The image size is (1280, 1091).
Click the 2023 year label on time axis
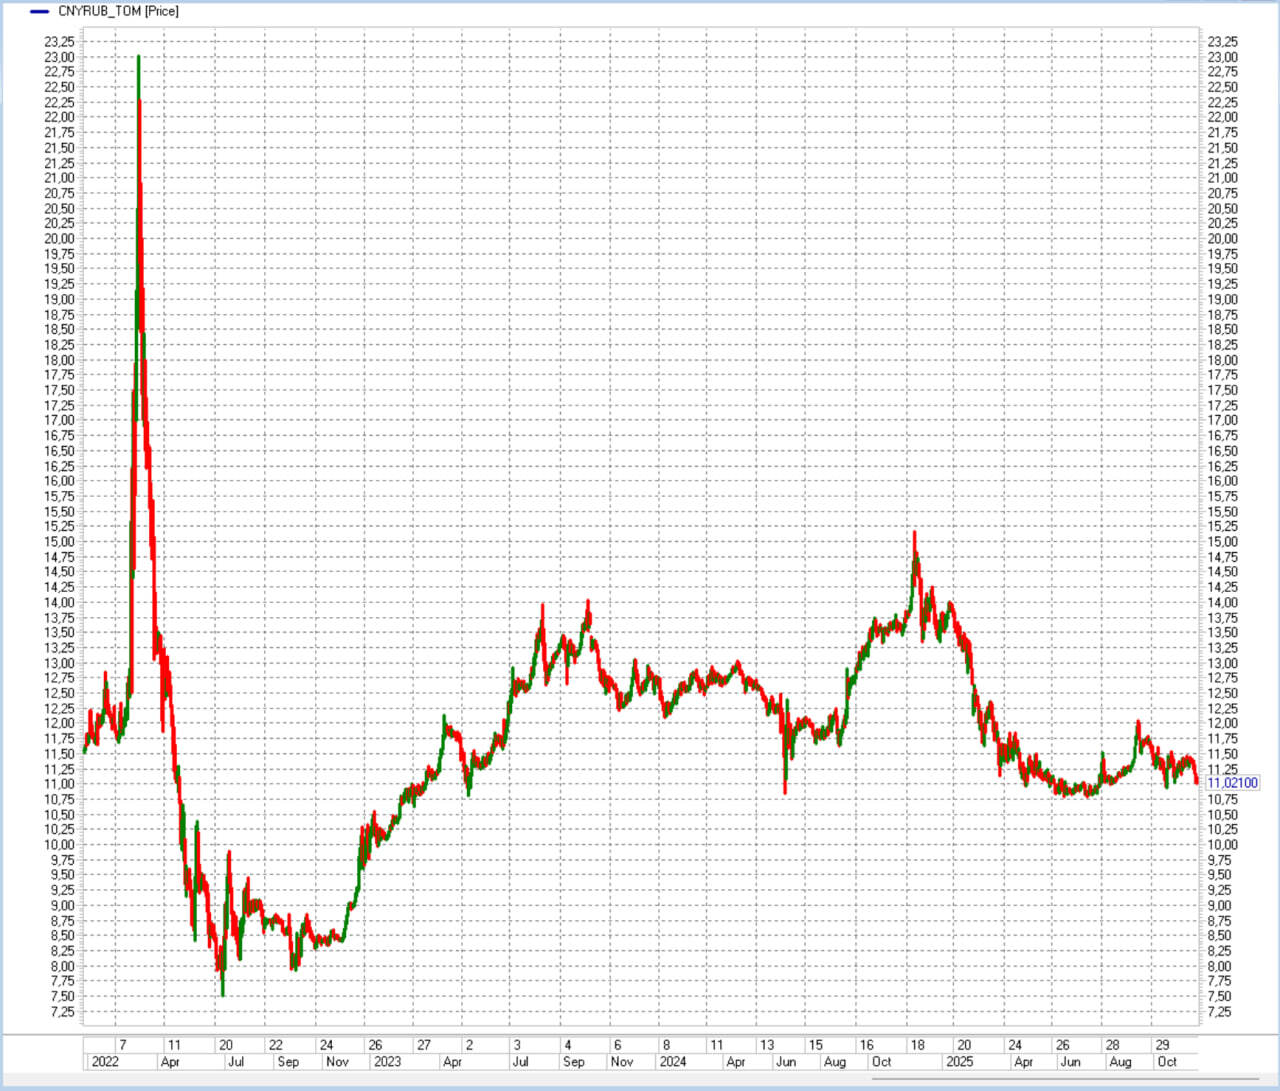[387, 1062]
